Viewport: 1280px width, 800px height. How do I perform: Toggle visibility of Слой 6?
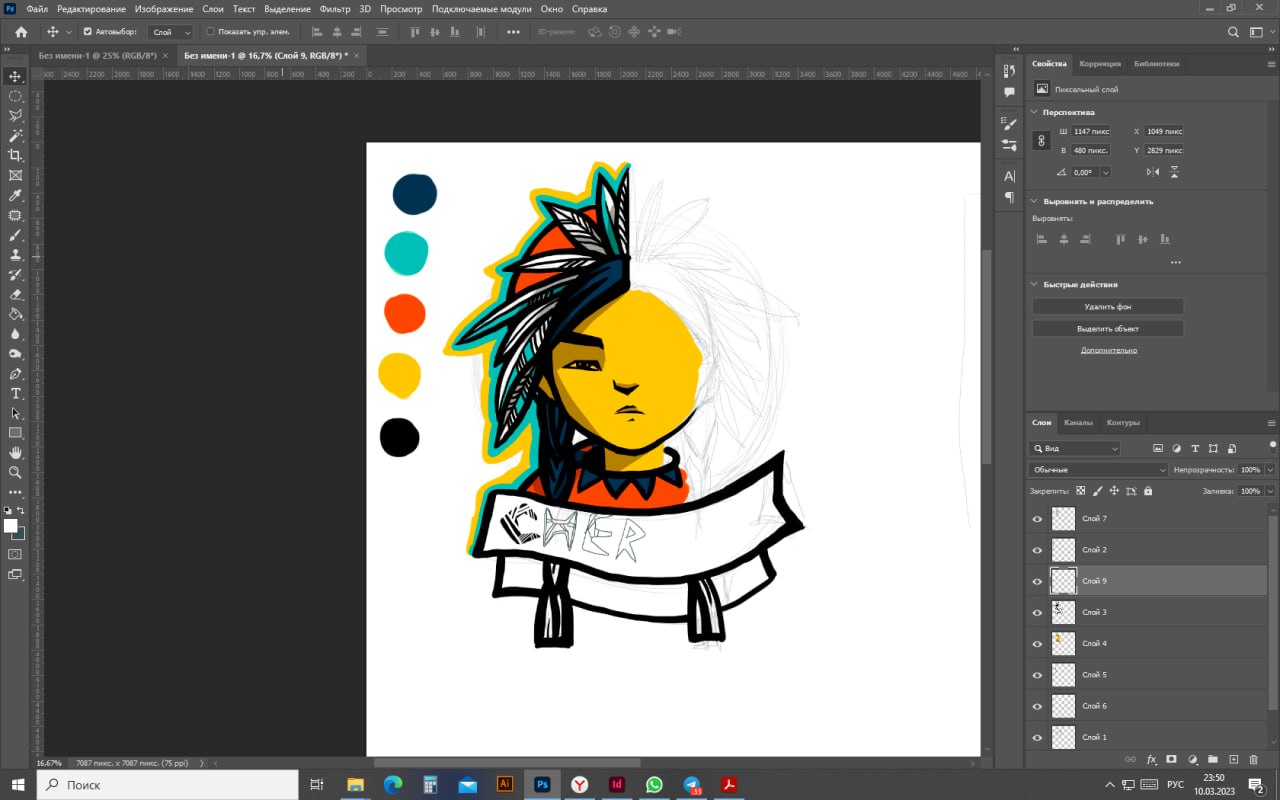click(x=1037, y=706)
